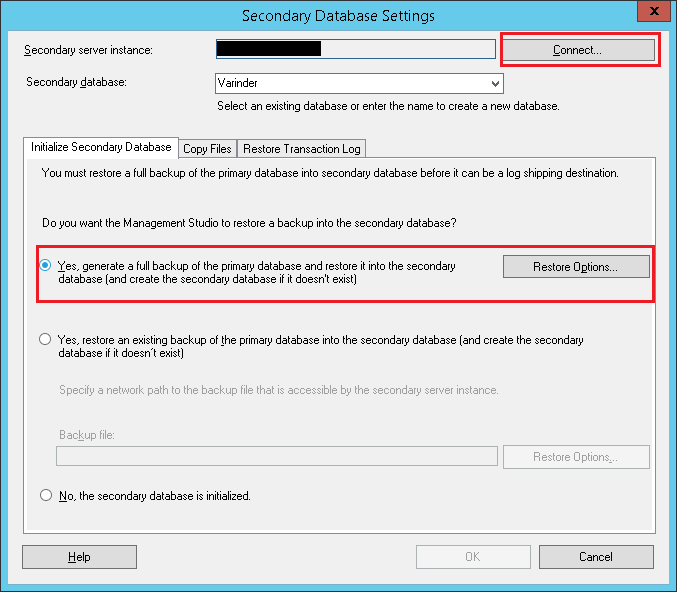Switch to the Copy Files tab
The image size is (677, 592).
[x=207, y=148]
